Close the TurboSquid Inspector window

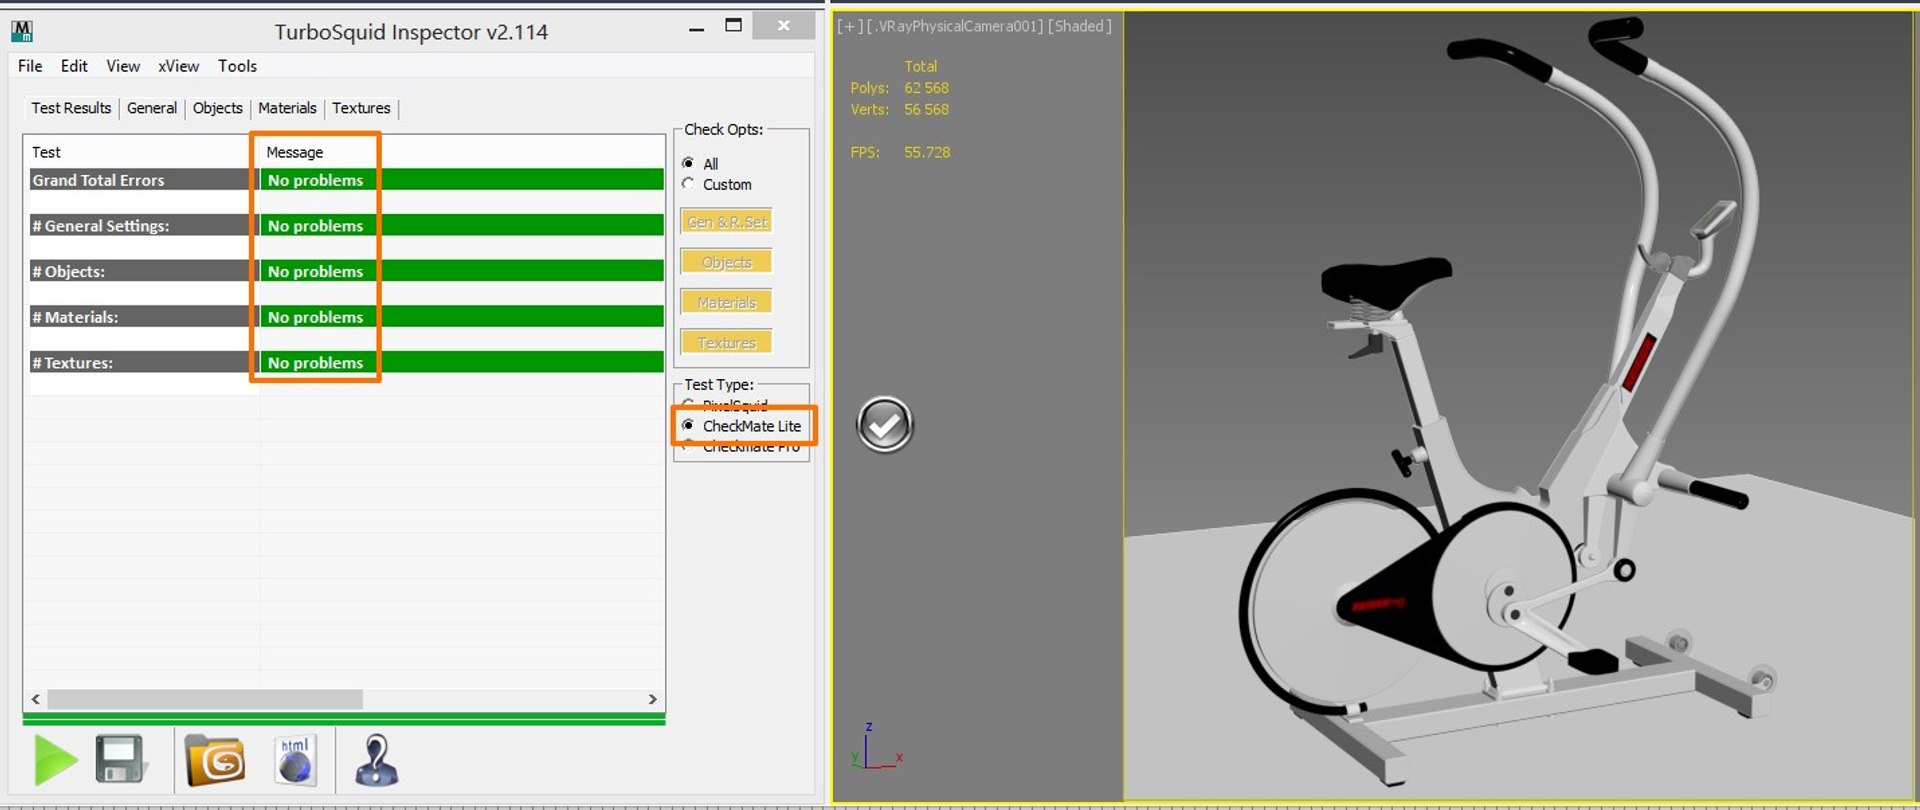click(783, 26)
